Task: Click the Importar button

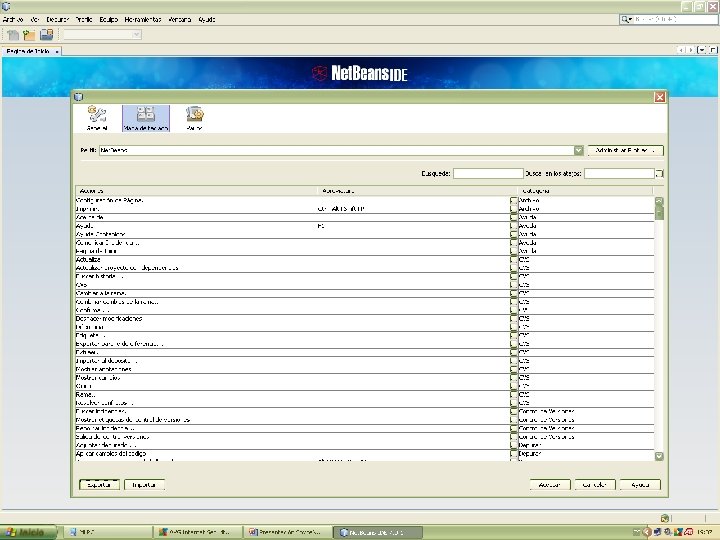Action: coord(144,484)
